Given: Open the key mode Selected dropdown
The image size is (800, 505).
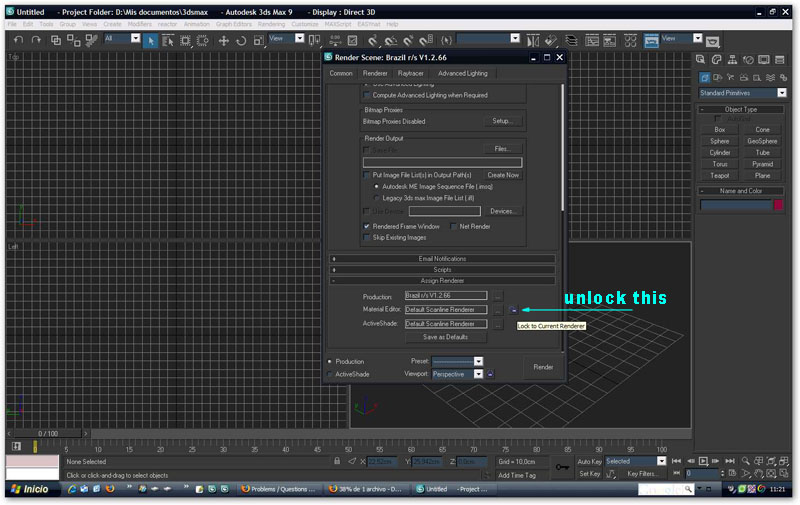Looking at the screenshot, I should tap(661, 461).
